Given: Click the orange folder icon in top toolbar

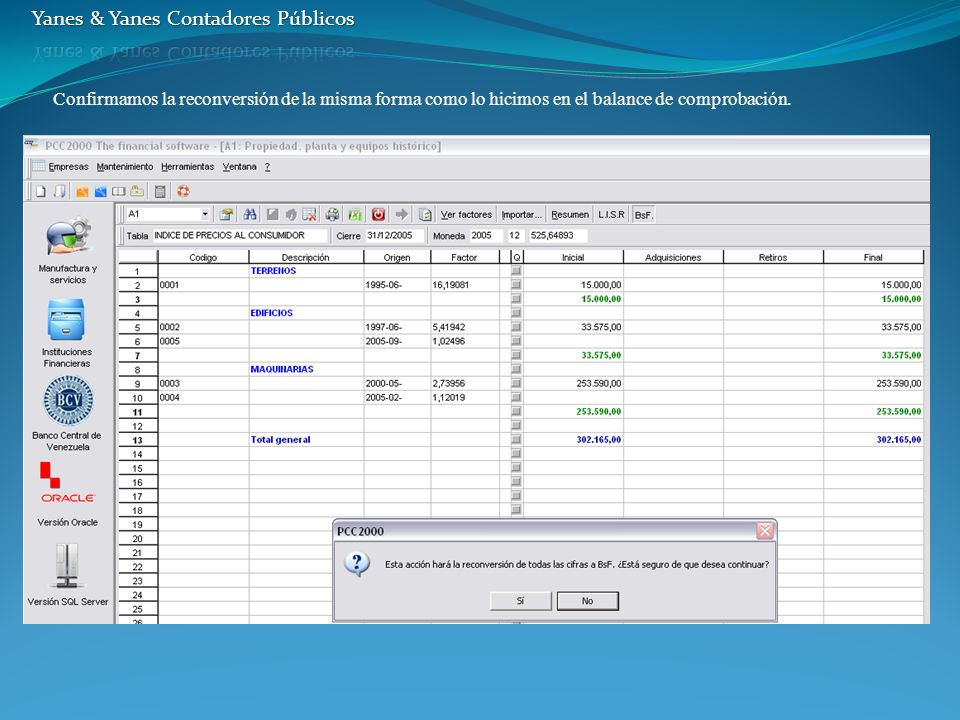Looking at the screenshot, I should click(x=82, y=192).
